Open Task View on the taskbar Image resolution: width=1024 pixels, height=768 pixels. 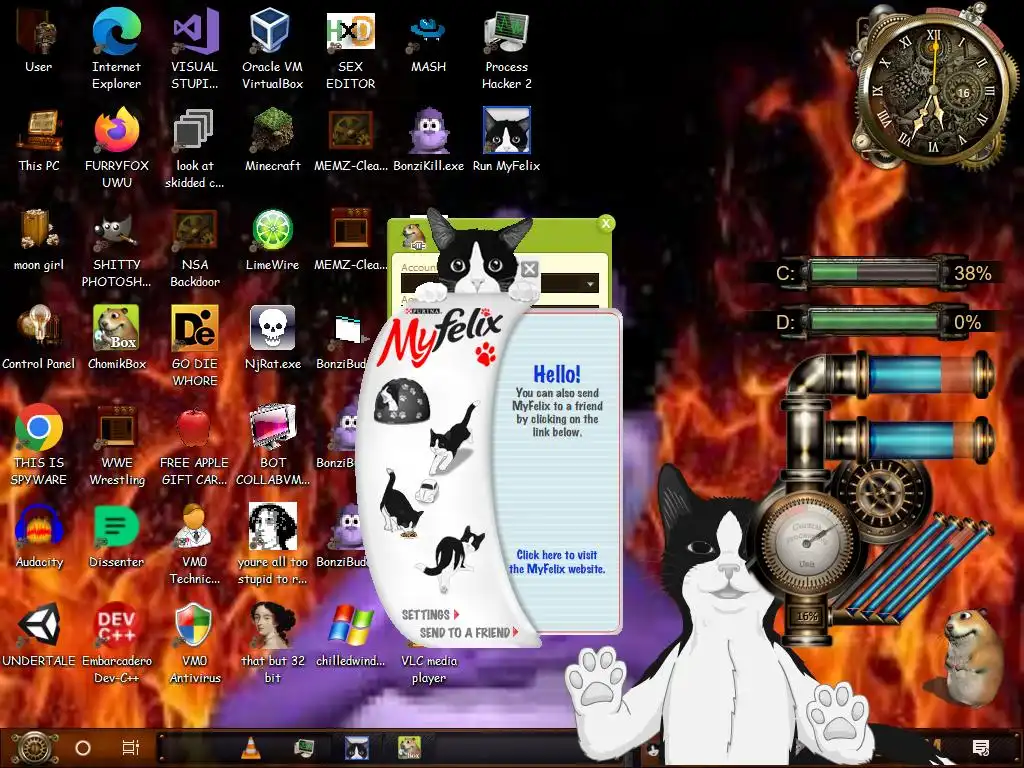[131, 748]
